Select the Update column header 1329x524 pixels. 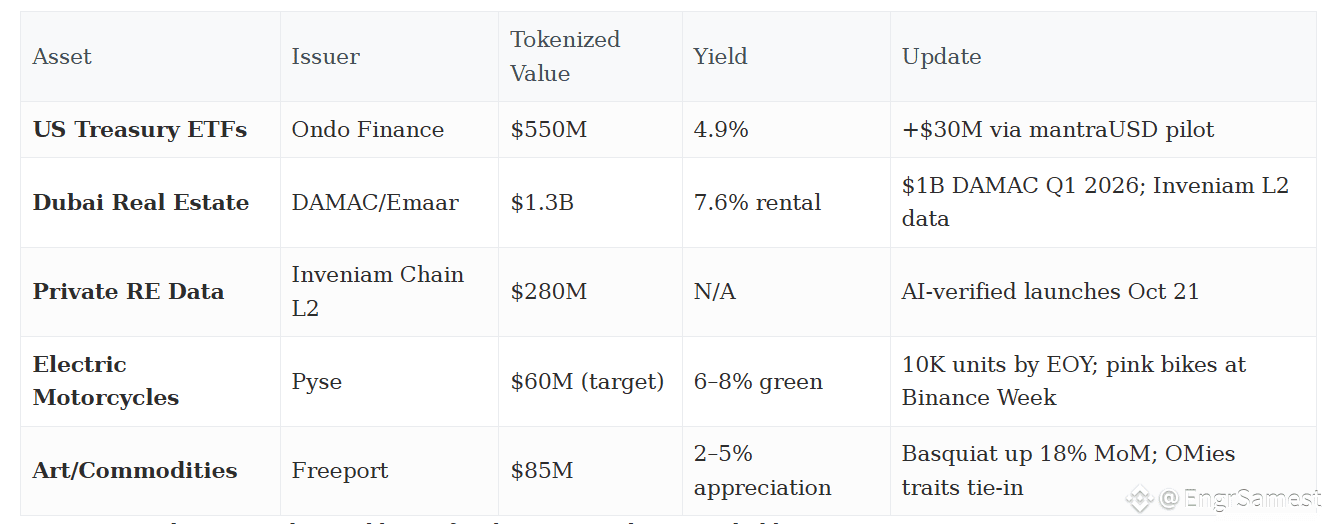941,57
